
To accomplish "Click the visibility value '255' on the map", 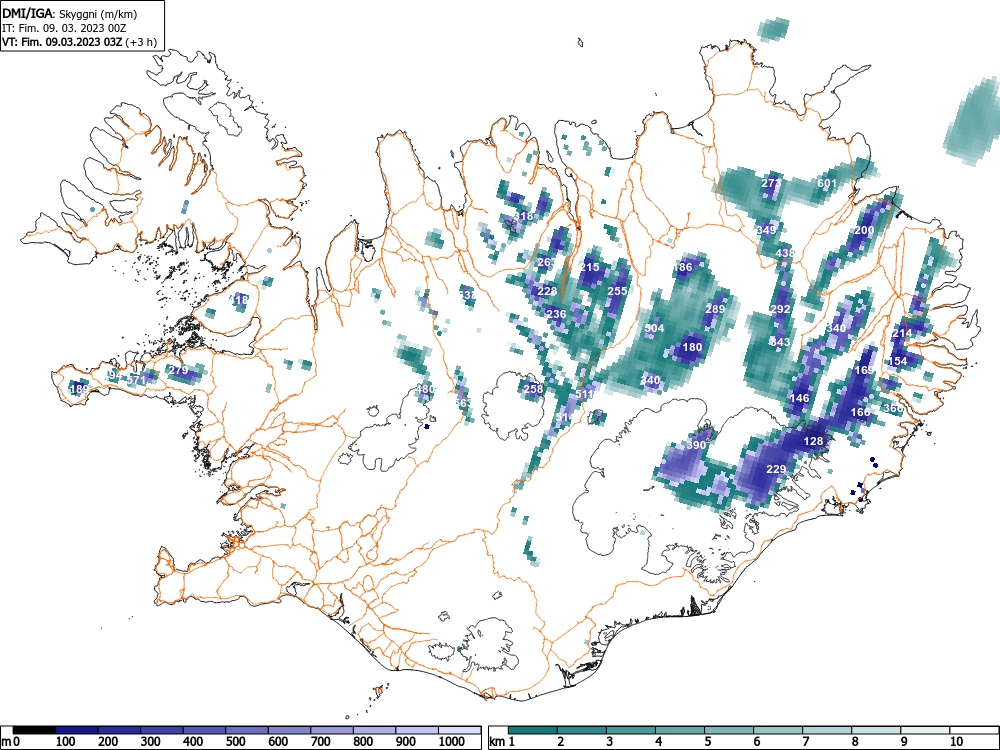I will (617, 291).
